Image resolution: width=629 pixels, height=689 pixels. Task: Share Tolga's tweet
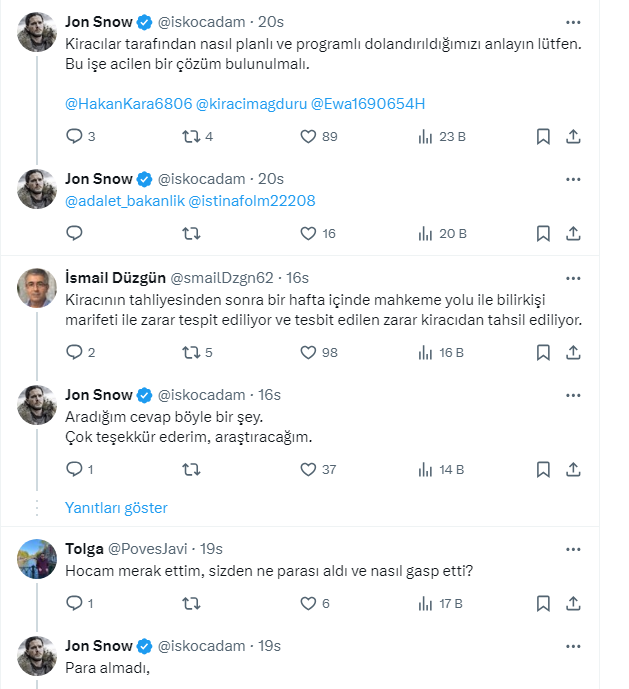(x=573, y=603)
